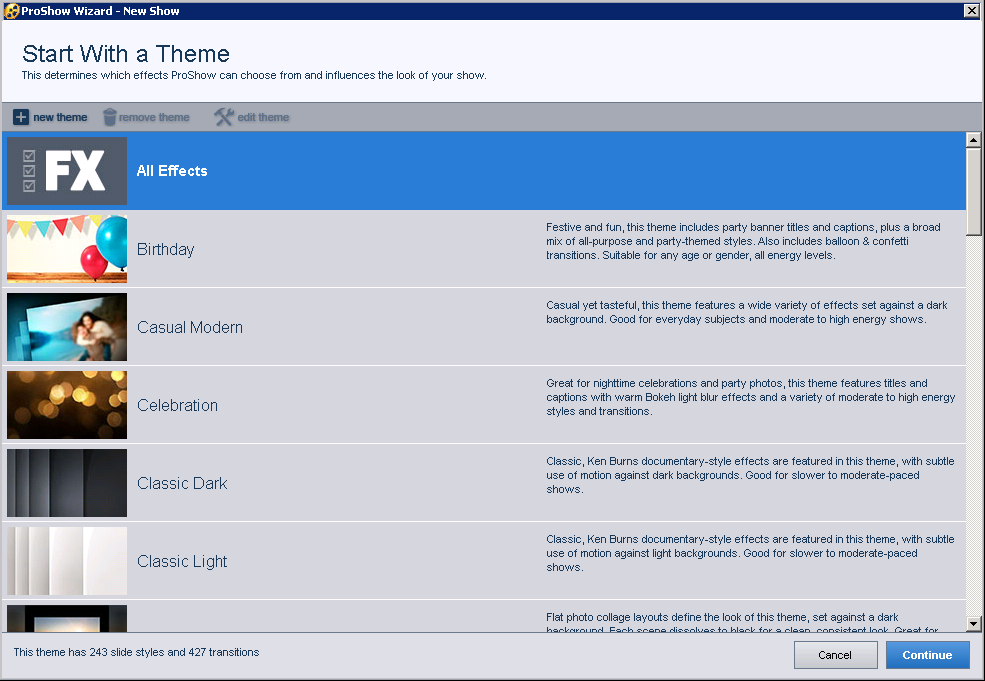Image resolution: width=985 pixels, height=681 pixels.
Task: Click the ProShow app icon in title bar
Action: tap(11, 10)
